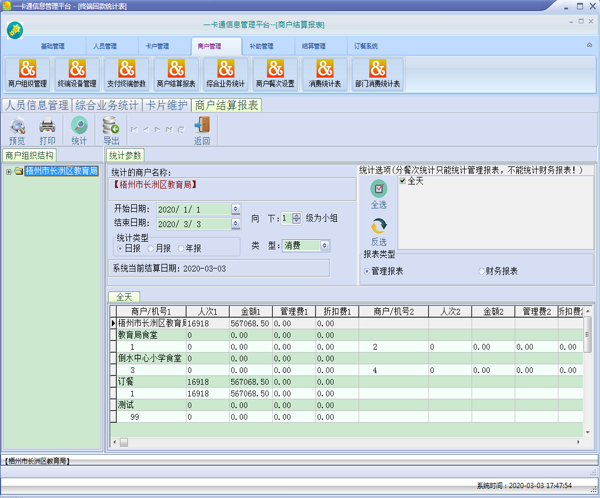Click folder icon of 梧州市长洲区教育局 node

click(x=19, y=171)
